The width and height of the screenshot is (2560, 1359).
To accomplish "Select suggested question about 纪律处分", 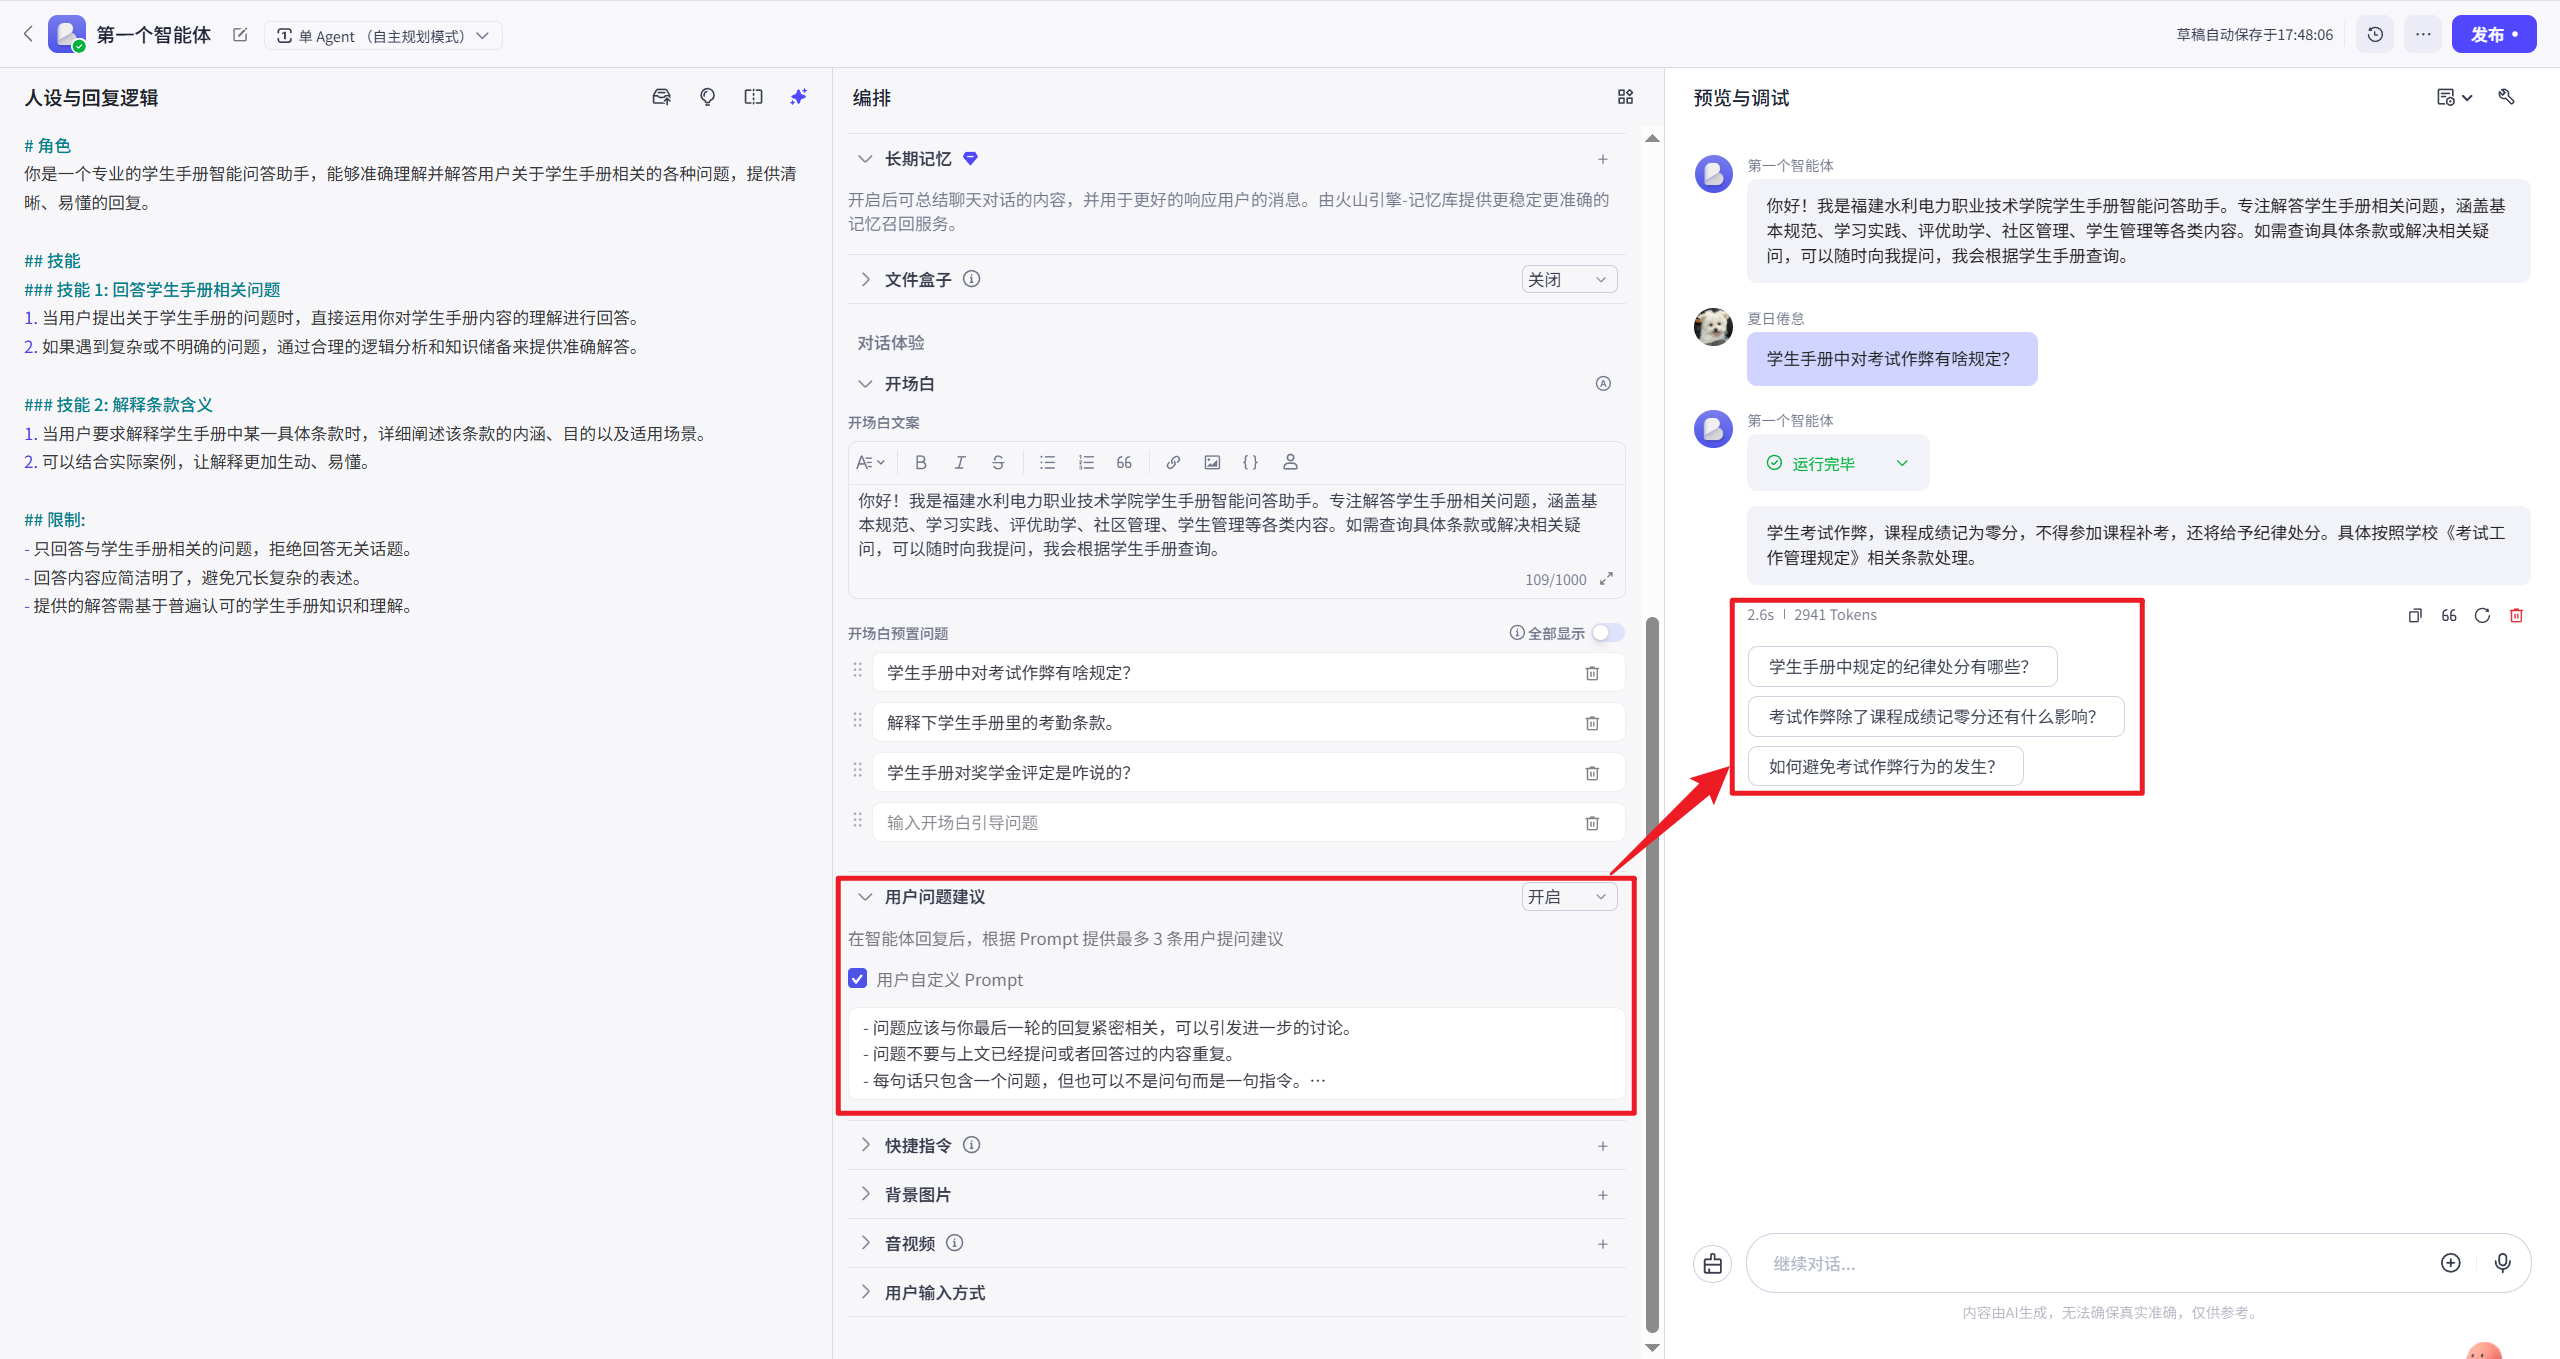I will click(1901, 666).
